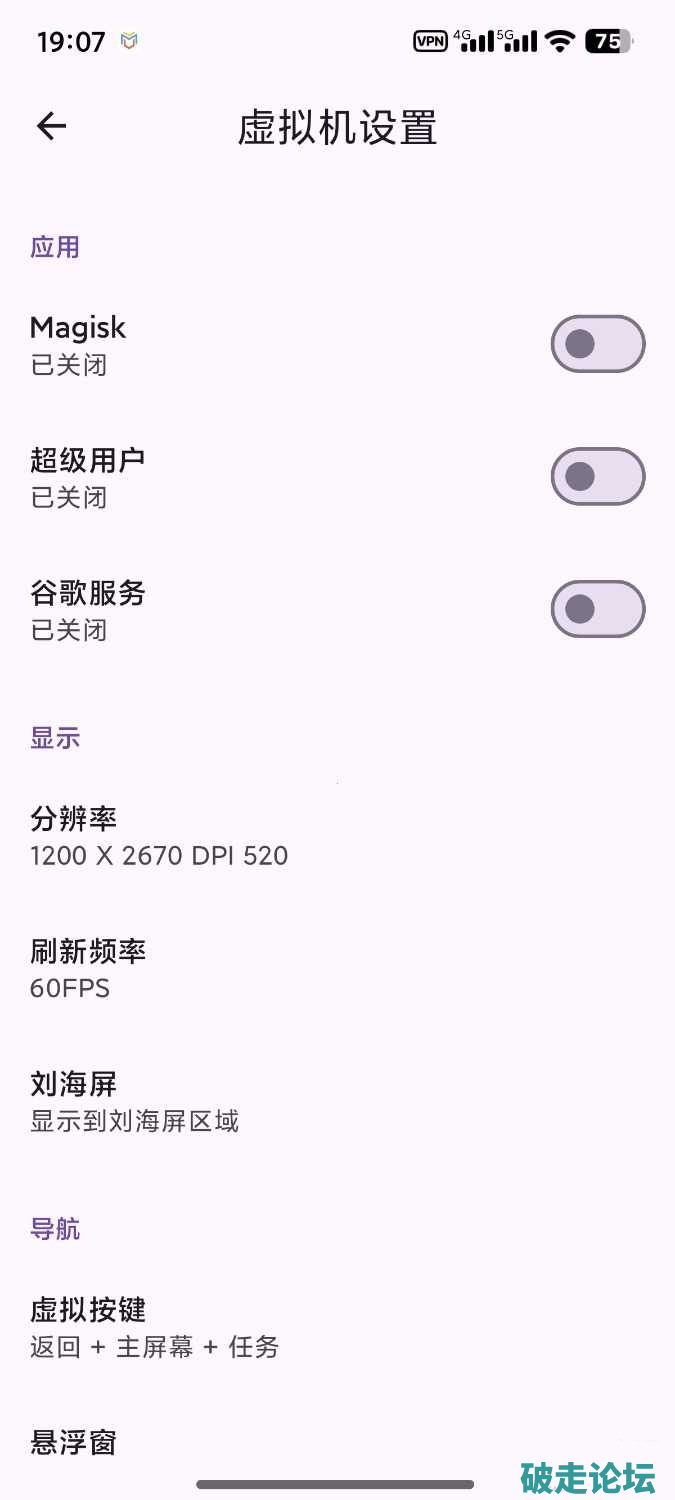The image size is (675, 1500).
Task: Tap the 谷歌服务 setting label
Action: 88,593
